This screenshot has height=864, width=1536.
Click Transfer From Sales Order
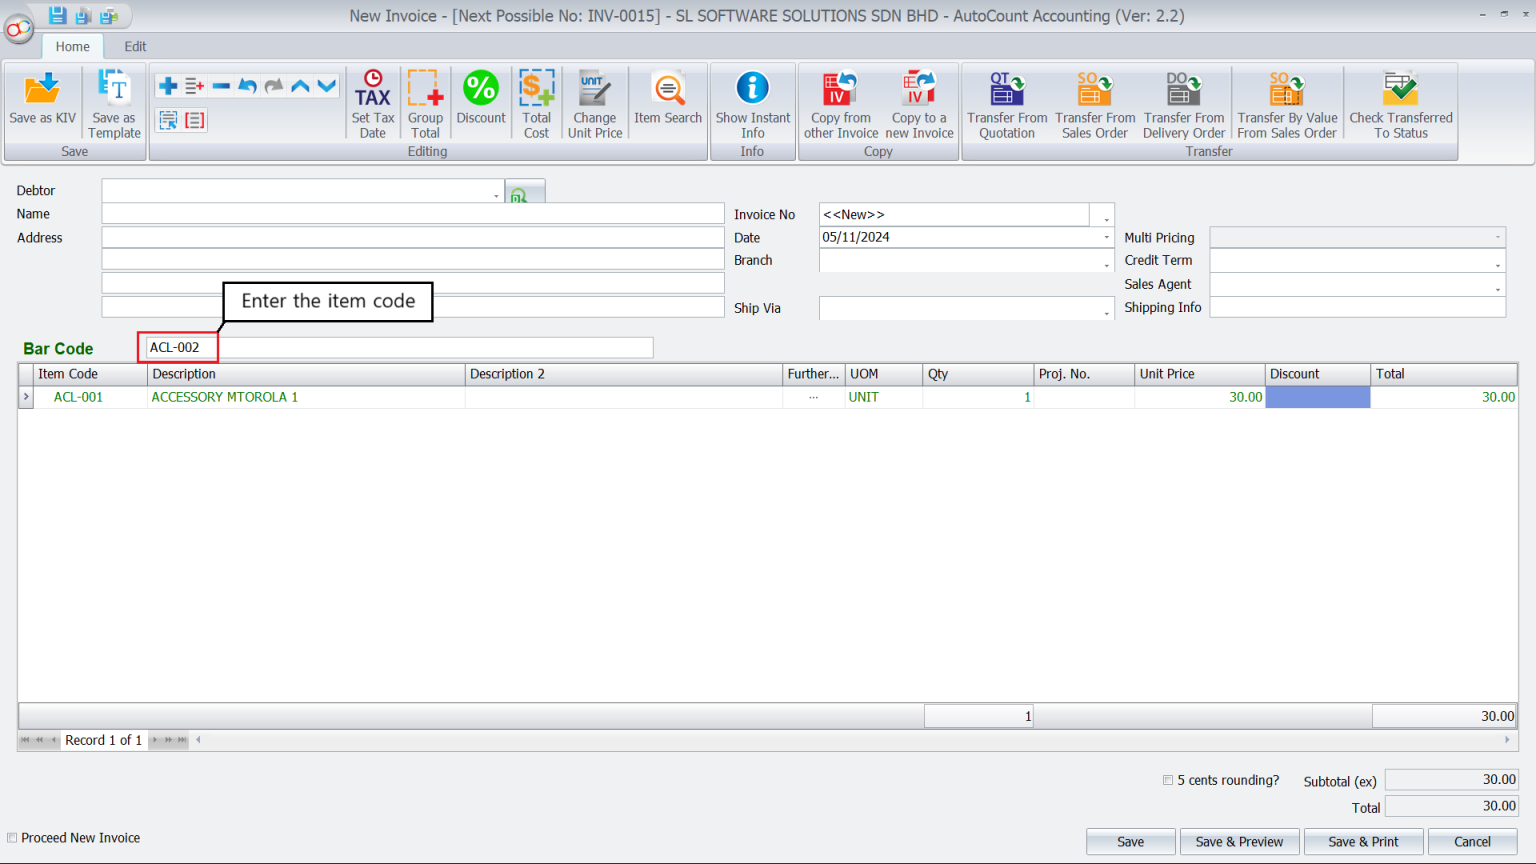point(1094,100)
